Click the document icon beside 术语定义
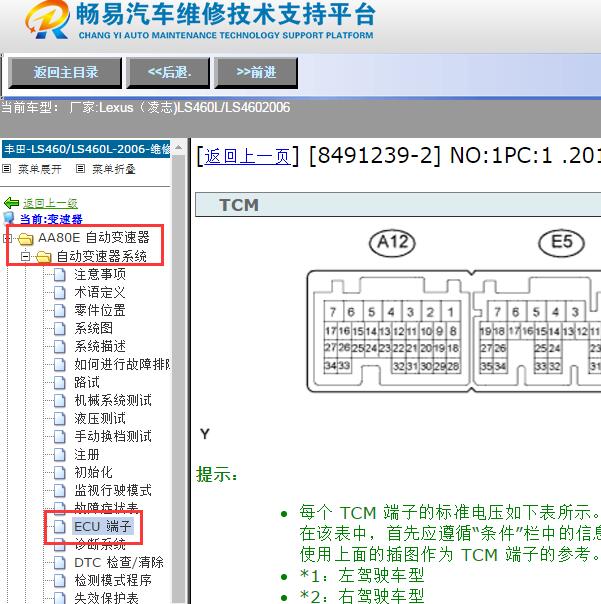This screenshot has height=604, width=601. (x=59, y=293)
